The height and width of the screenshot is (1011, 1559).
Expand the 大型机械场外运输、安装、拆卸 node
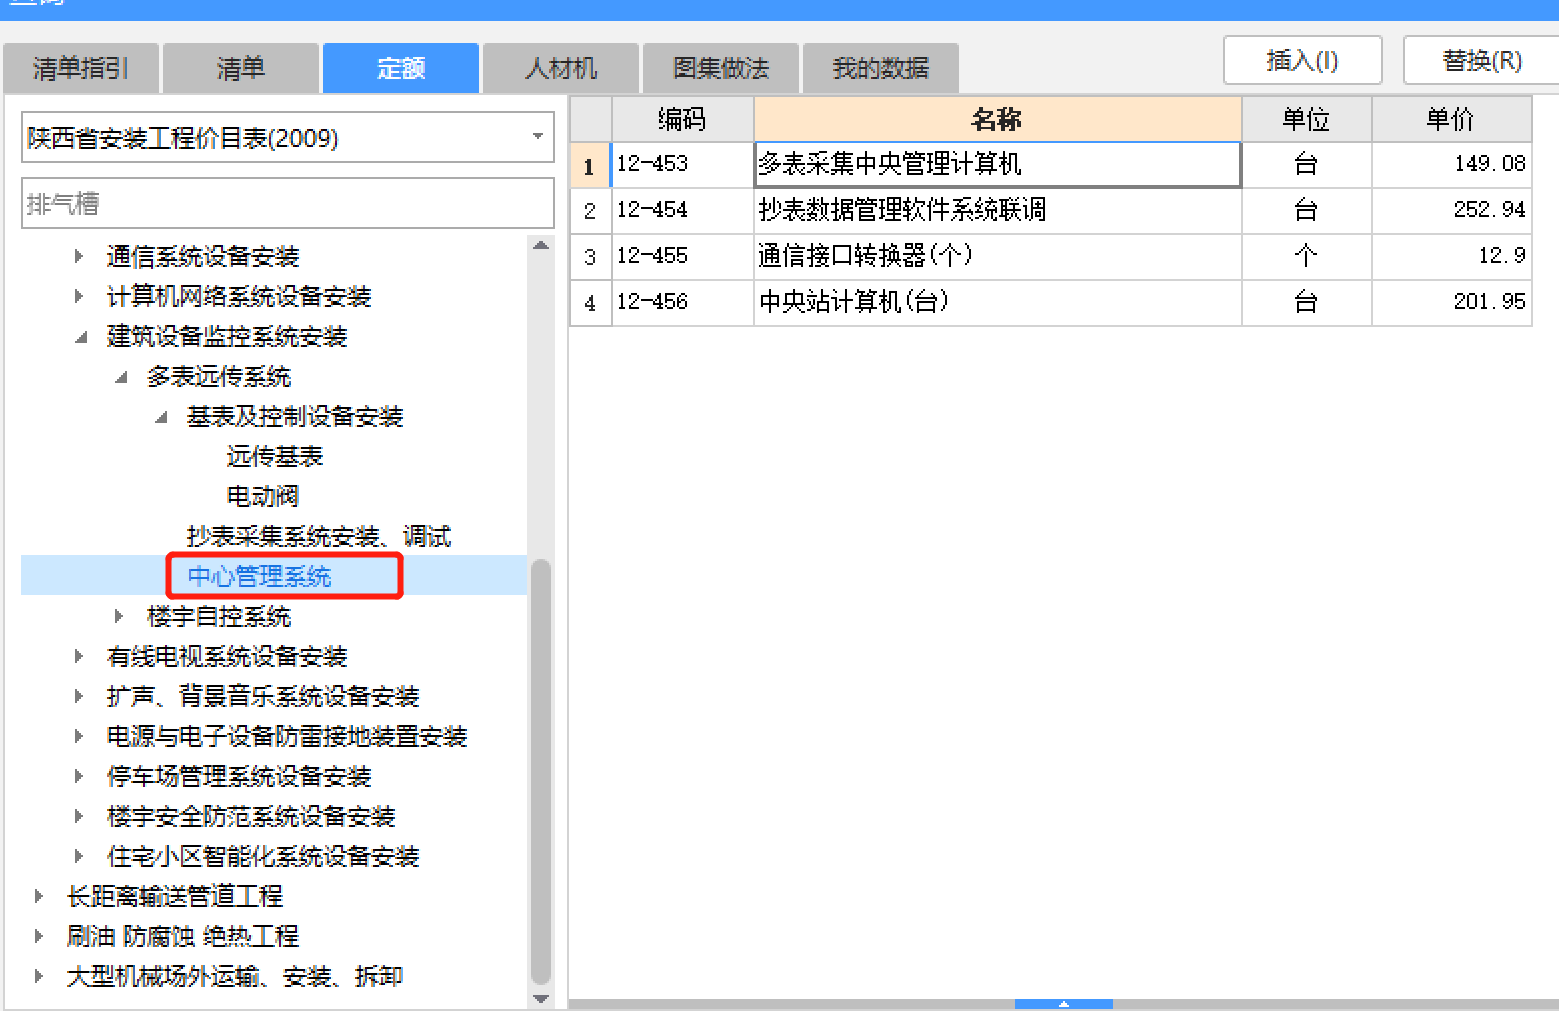[39, 976]
